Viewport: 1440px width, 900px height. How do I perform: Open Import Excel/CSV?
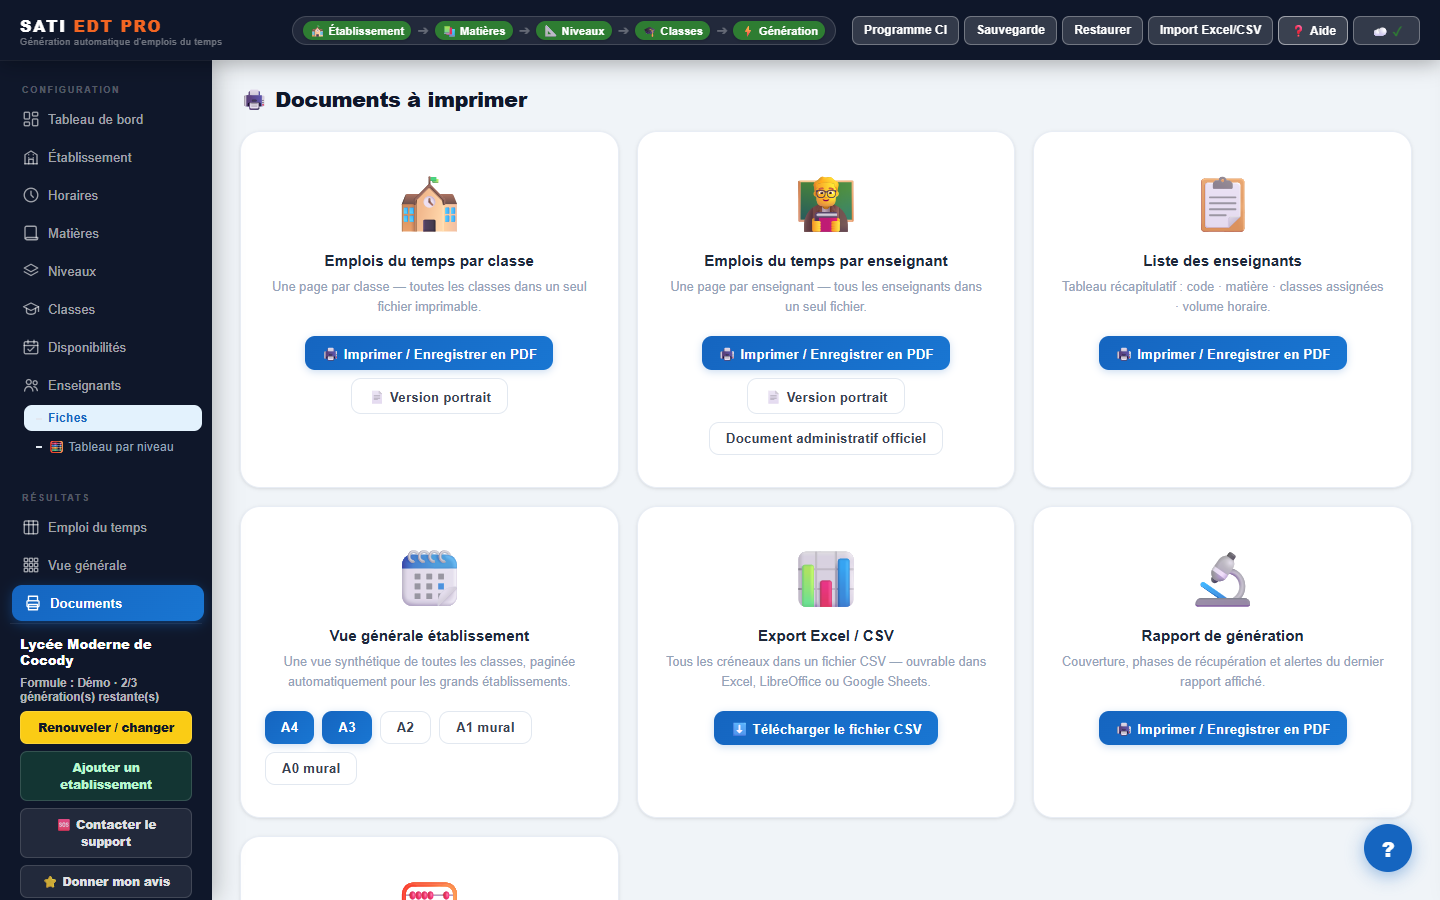click(x=1210, y=30)
